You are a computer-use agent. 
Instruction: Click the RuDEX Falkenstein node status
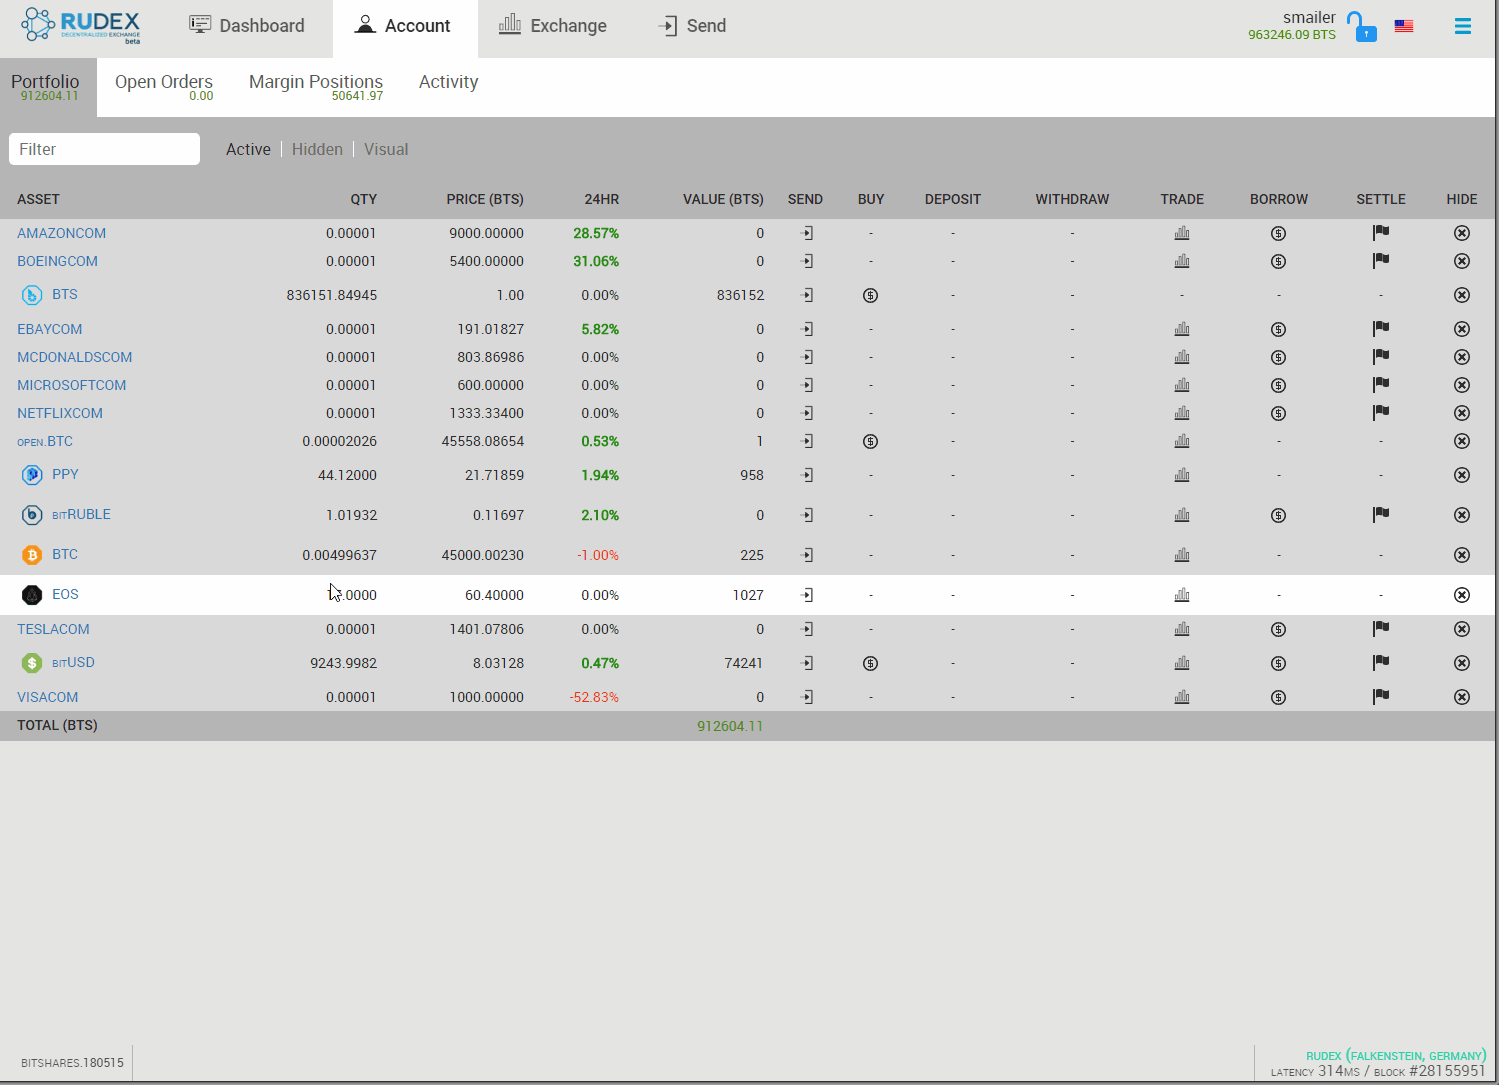click(x=1396, y=1056)
